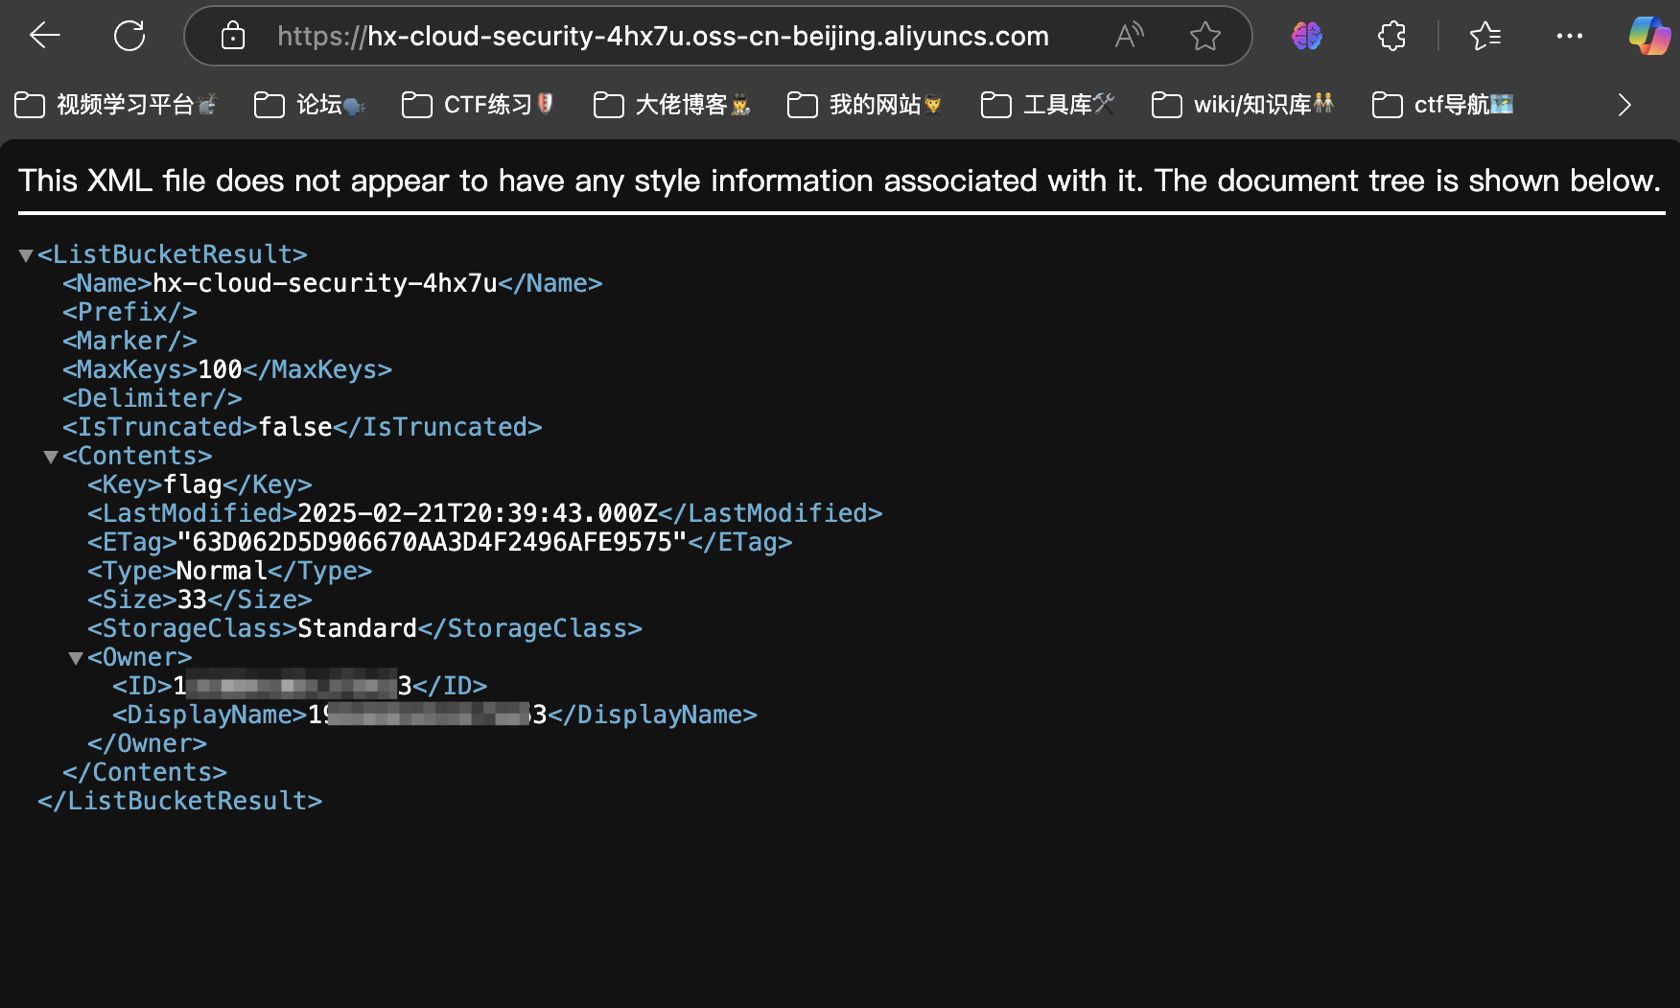Viewport: 1680px width, 1008px height.
Task: Launch the Copilot sidebar icon
Action: (1648, 36)
